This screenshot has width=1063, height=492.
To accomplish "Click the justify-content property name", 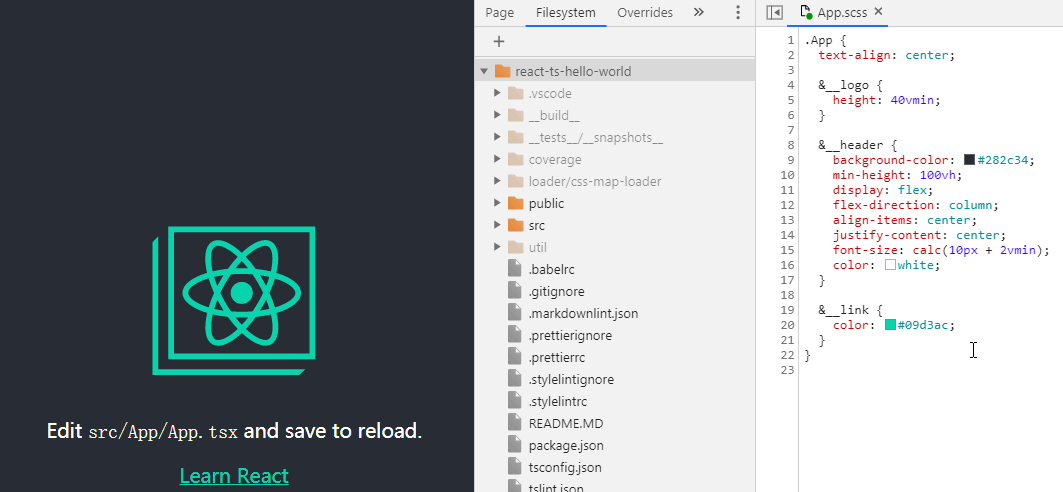I will (x=887, y=235).
